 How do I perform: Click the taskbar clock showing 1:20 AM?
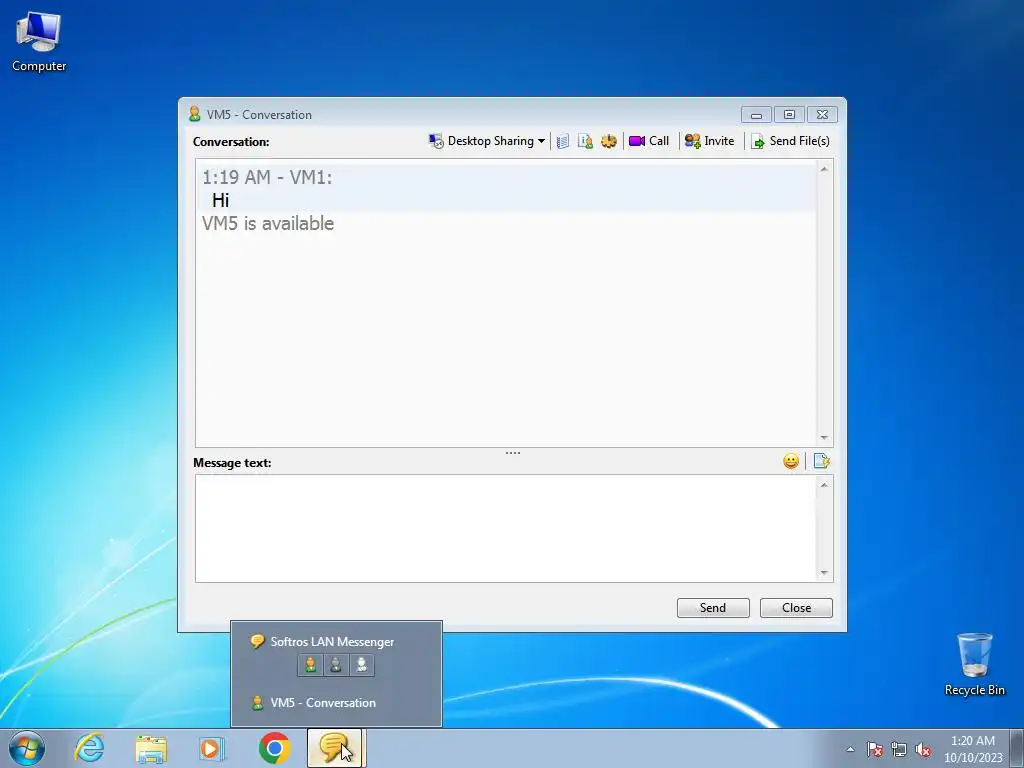pos(973,749)
